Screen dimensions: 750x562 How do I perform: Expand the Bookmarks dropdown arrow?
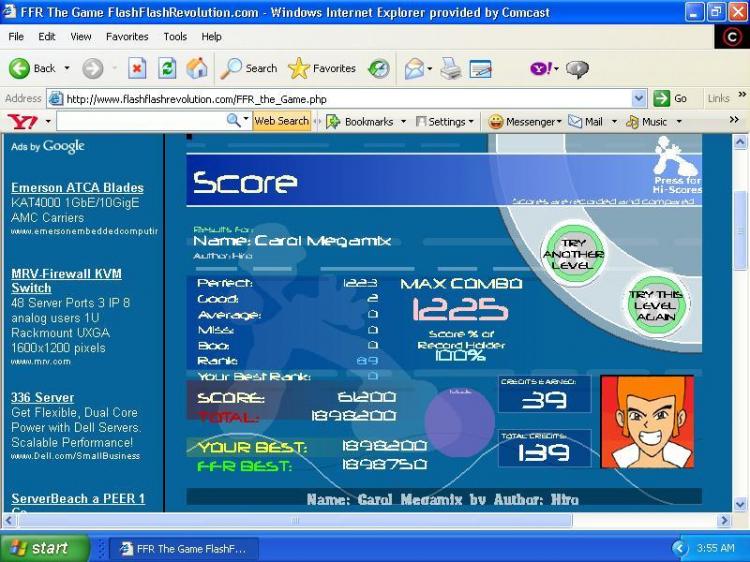tap(403, 121)
